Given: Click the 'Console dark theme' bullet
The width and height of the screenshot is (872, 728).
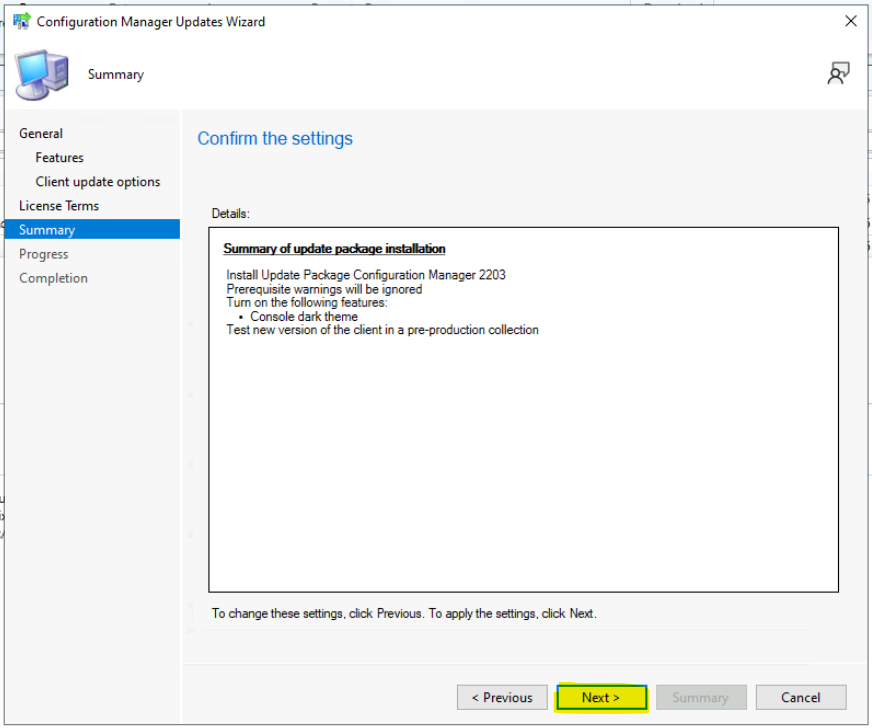Looking at the screenshot, I should (304, 316).
